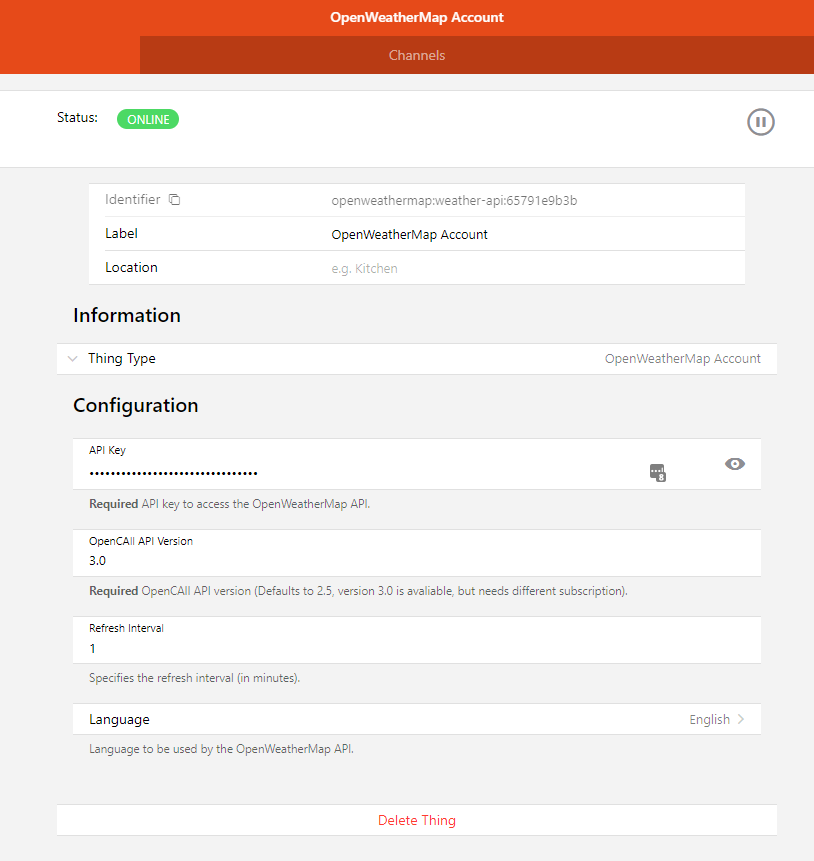The image size is (814, 861).
Task: Click the Configuration section heading
Action: (x=136, y=405)
